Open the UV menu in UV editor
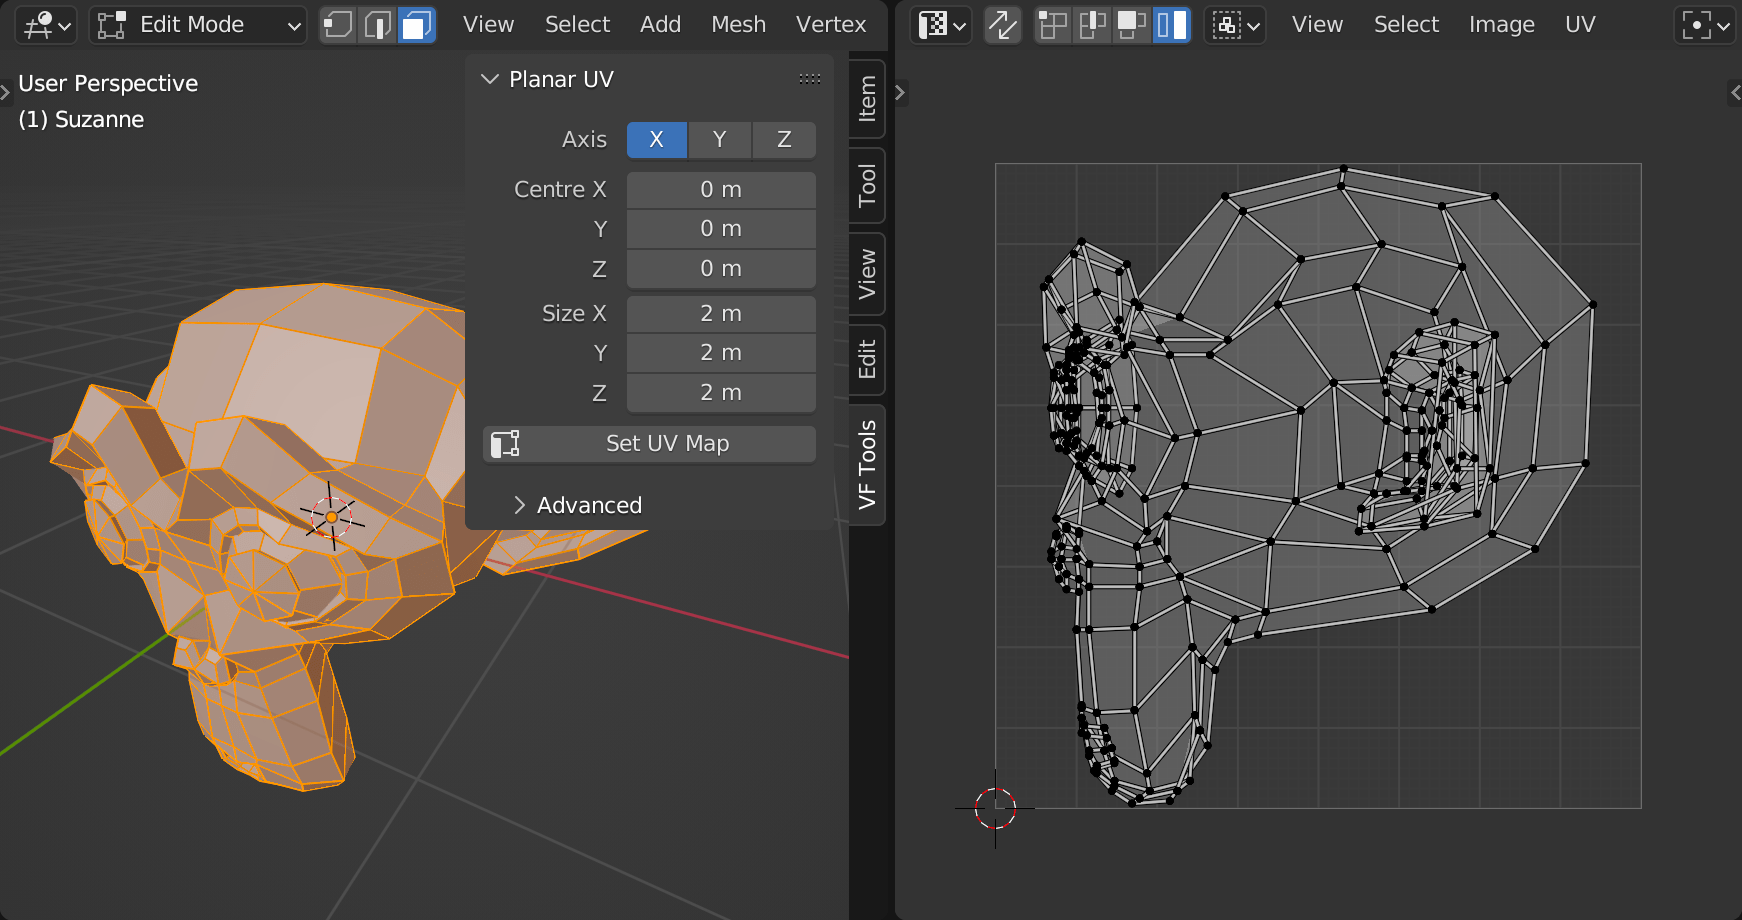 (x=1580, y=25)
